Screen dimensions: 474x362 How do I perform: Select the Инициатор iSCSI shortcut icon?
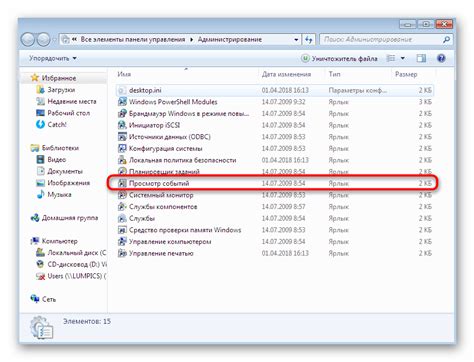(x=122, y=125)
